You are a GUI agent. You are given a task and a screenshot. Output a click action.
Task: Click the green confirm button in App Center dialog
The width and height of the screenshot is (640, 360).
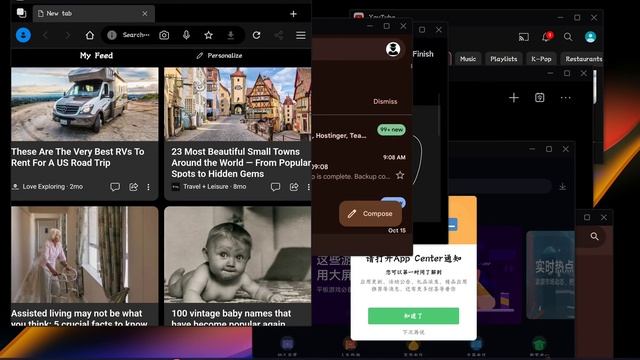tap(413, 316)
